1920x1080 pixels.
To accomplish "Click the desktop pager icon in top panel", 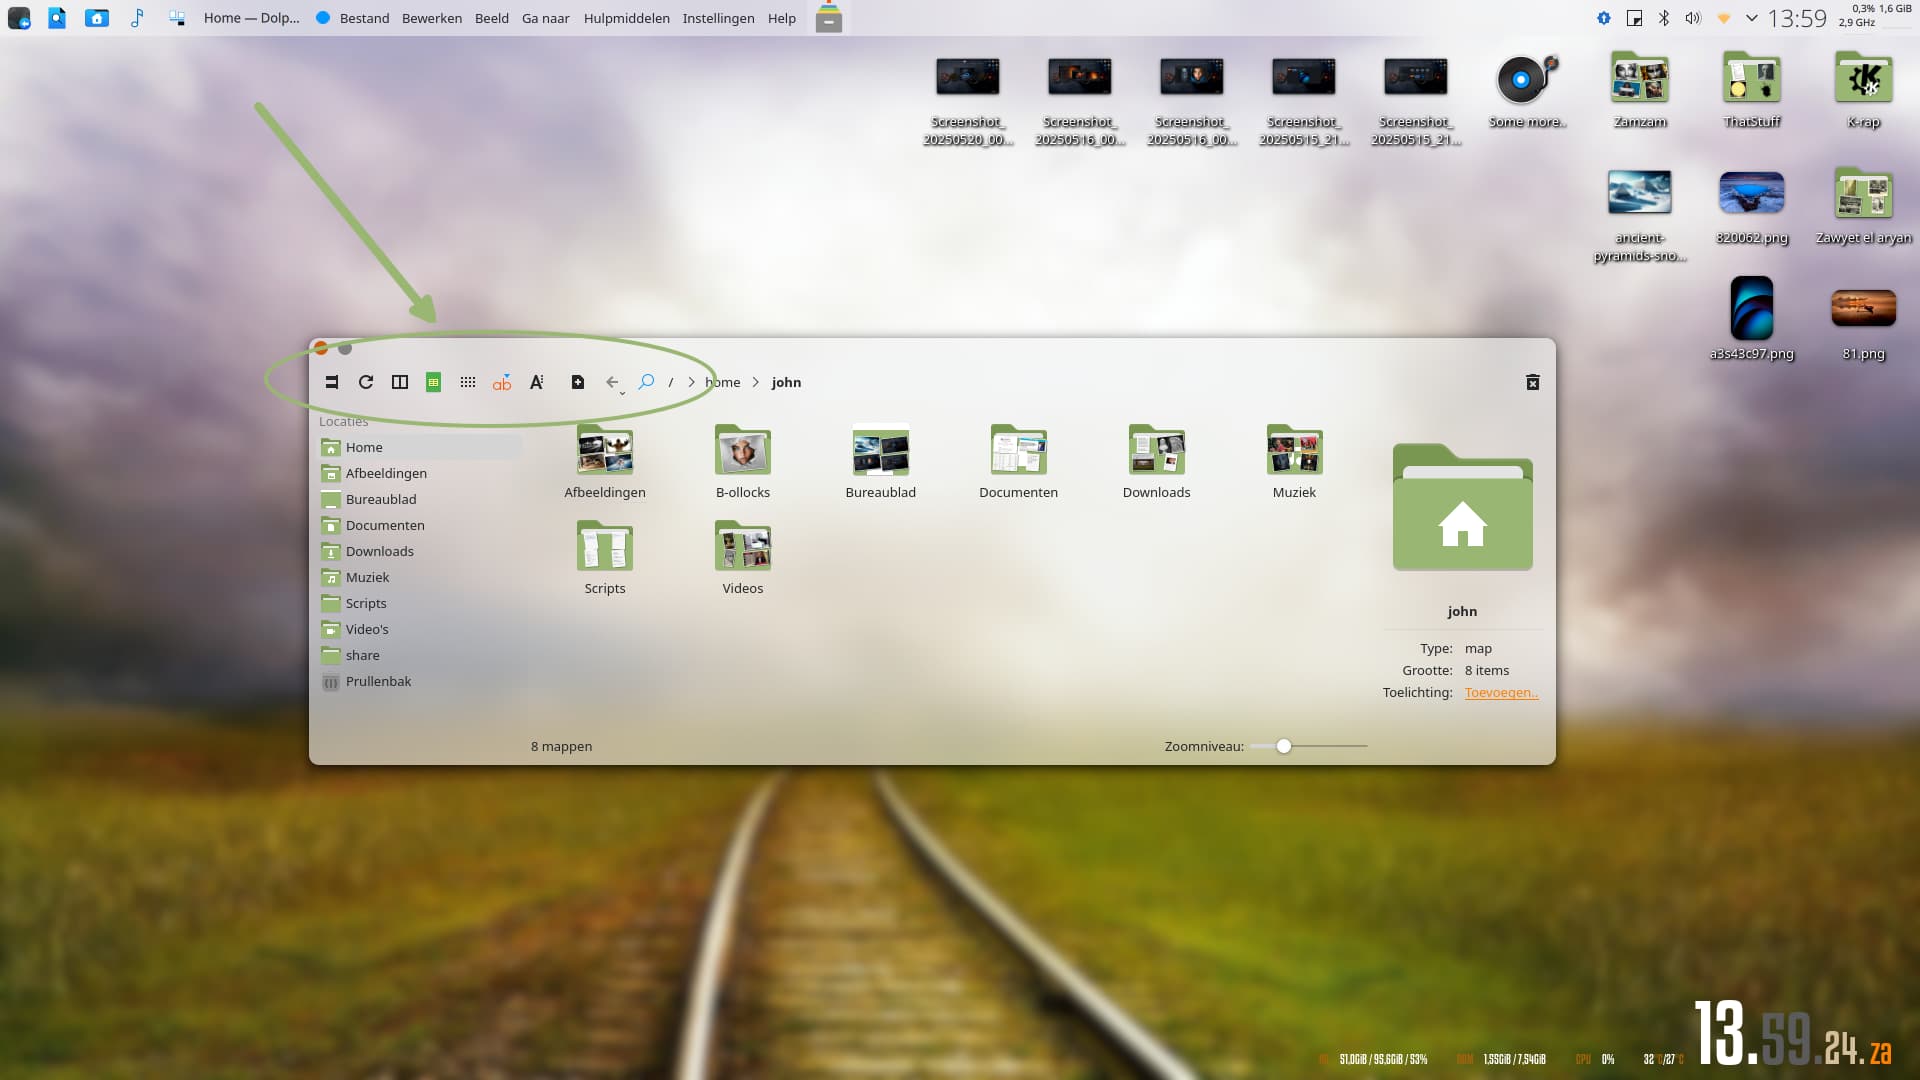I will coord(177,18).
